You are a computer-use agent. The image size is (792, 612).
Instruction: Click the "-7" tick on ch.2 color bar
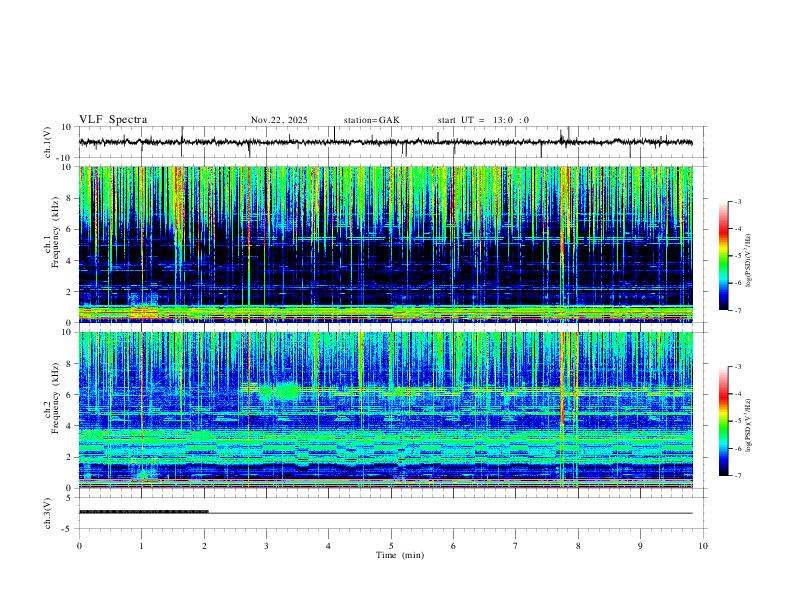[x=737, y=476]
